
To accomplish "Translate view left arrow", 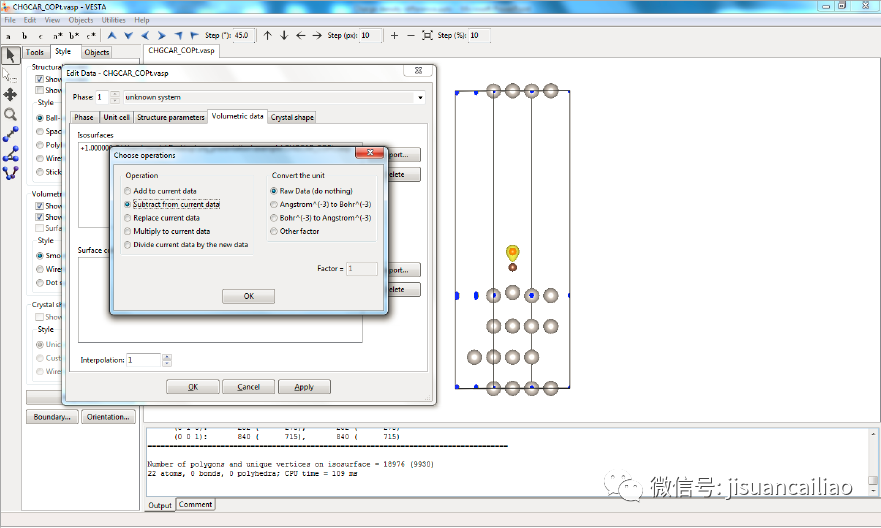I will point(301,35).
